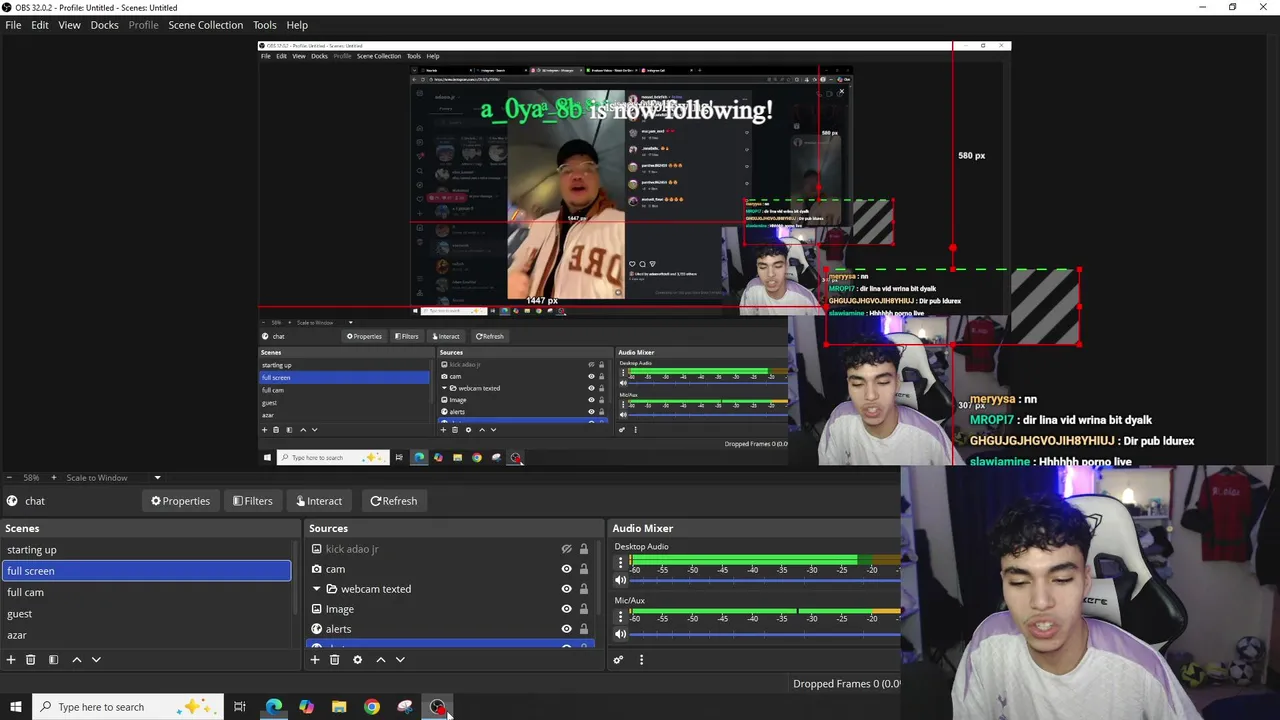Open the Docks menu

point(104,25)
